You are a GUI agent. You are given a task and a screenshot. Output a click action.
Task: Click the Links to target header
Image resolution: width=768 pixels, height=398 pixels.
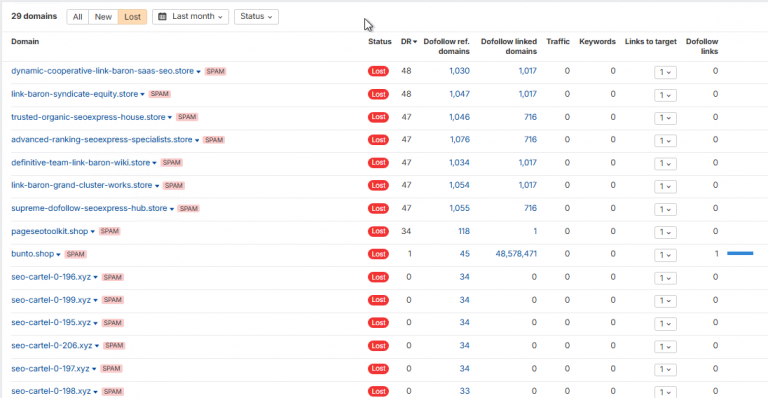(x=650, y=42)
